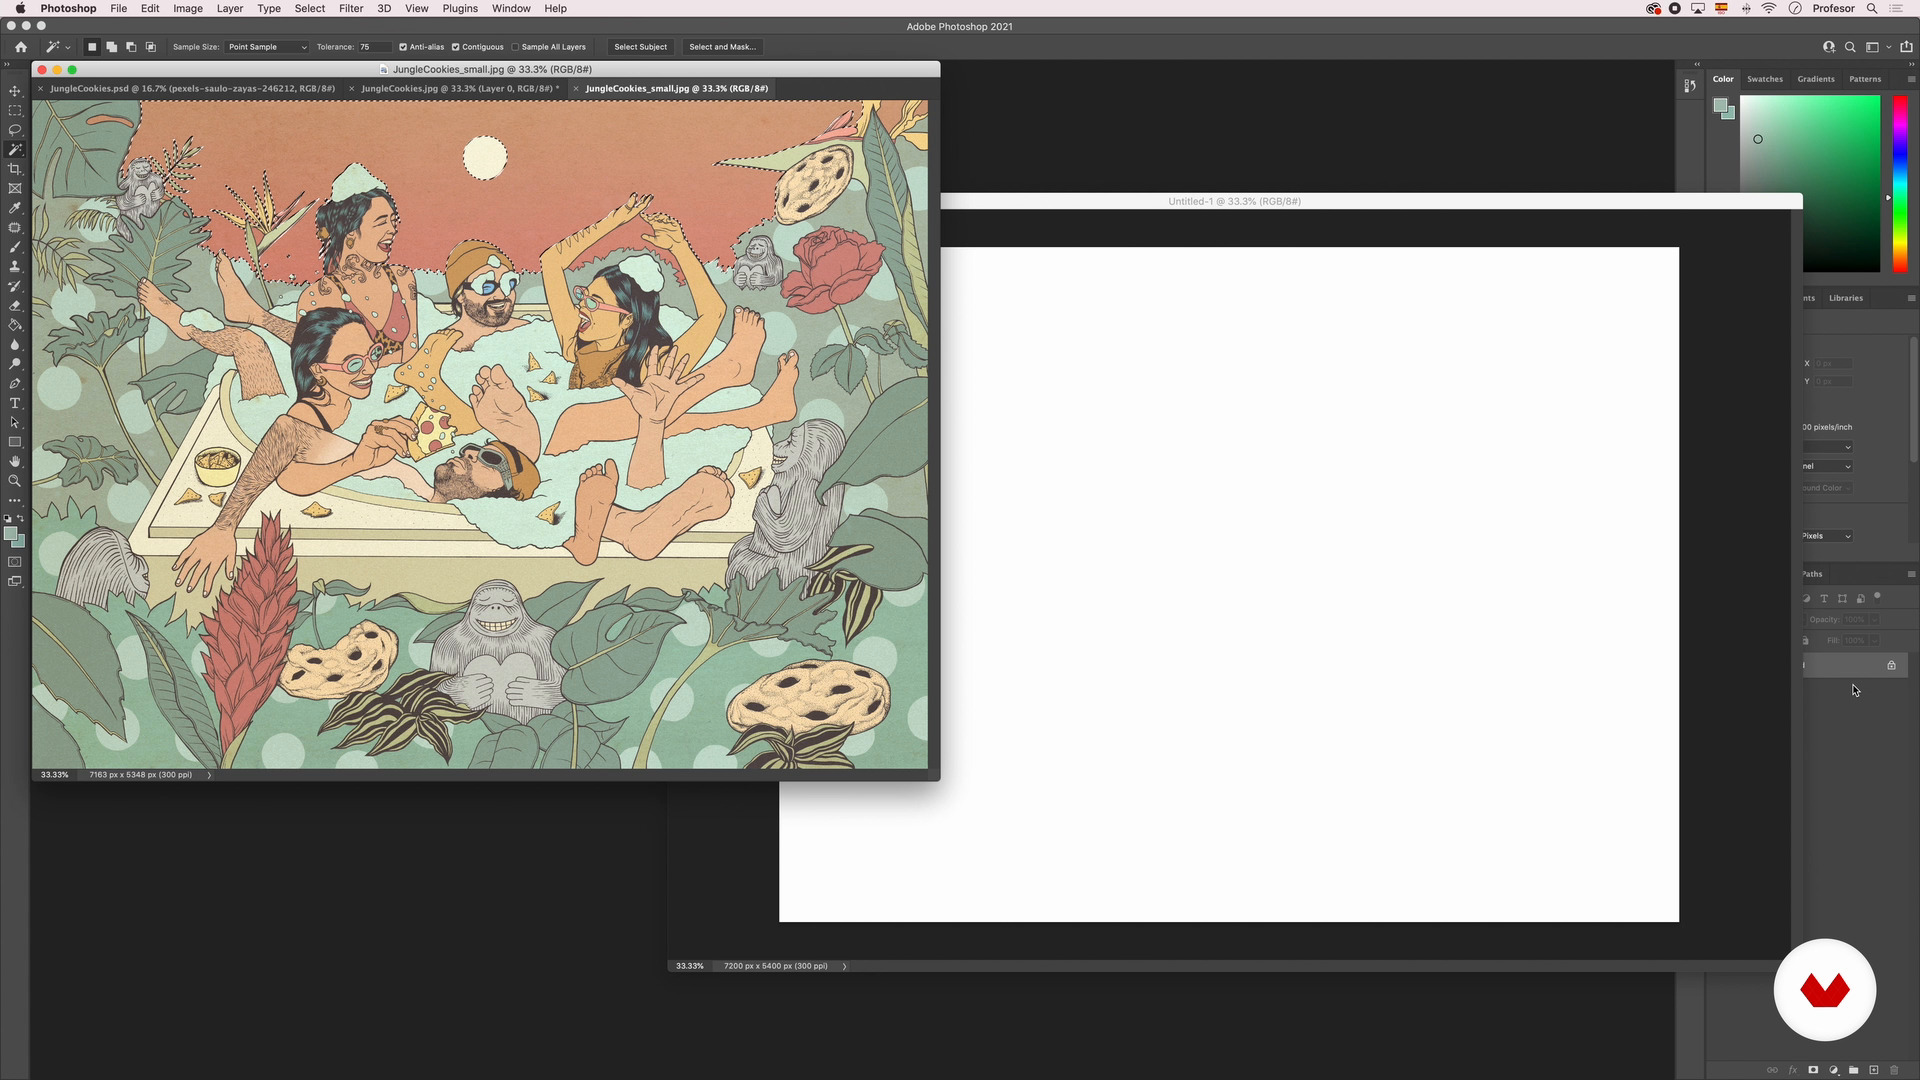This screenshot has height=1080, width=1920.
Task: Choose Intersect with Selection mode
Action: [x=151, y=47]
